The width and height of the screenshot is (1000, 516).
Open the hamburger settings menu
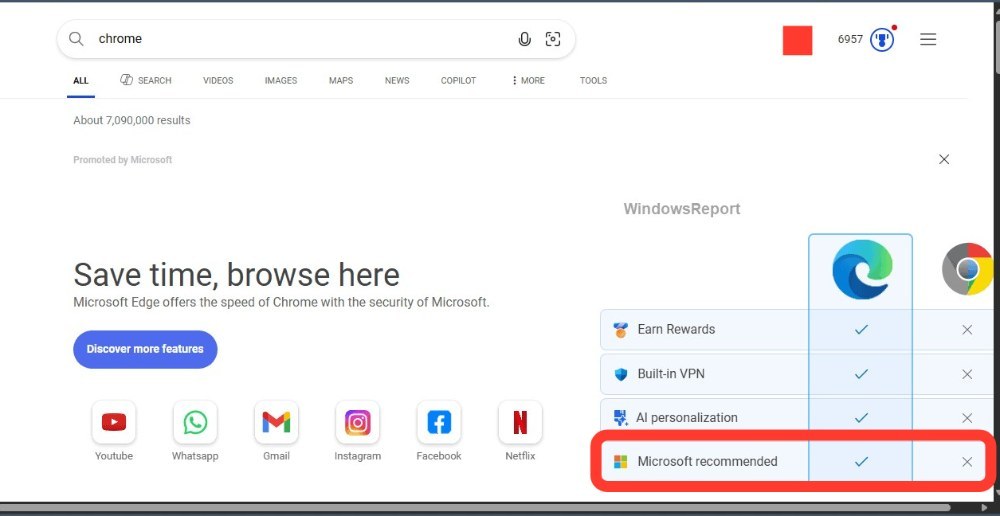coord(928,40)
